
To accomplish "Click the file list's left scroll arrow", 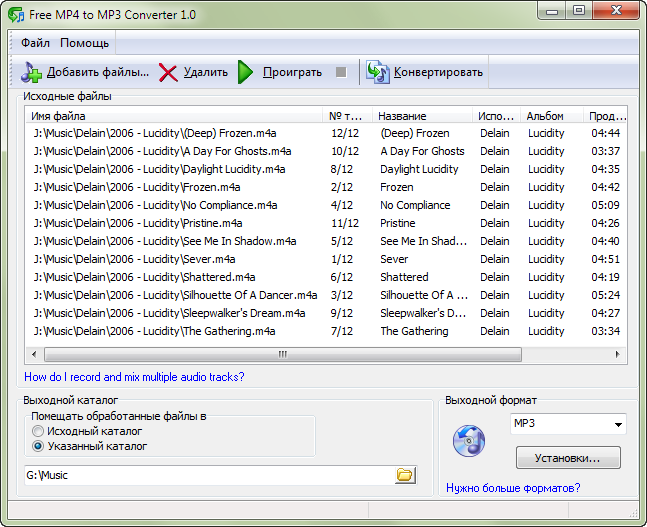I will tap(34, 354).
